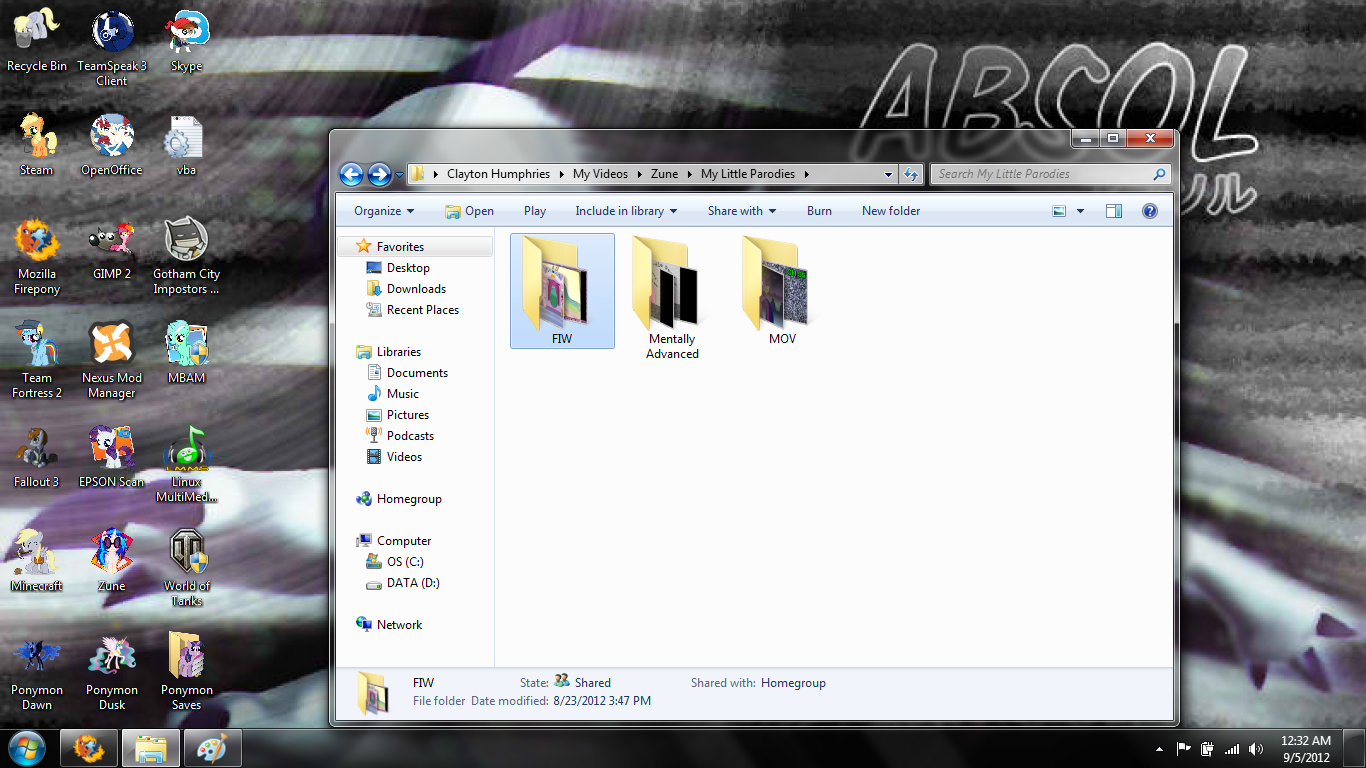Select the Mentally Advanced folder
The image size is (1366, 768).
tap(672, 298)
